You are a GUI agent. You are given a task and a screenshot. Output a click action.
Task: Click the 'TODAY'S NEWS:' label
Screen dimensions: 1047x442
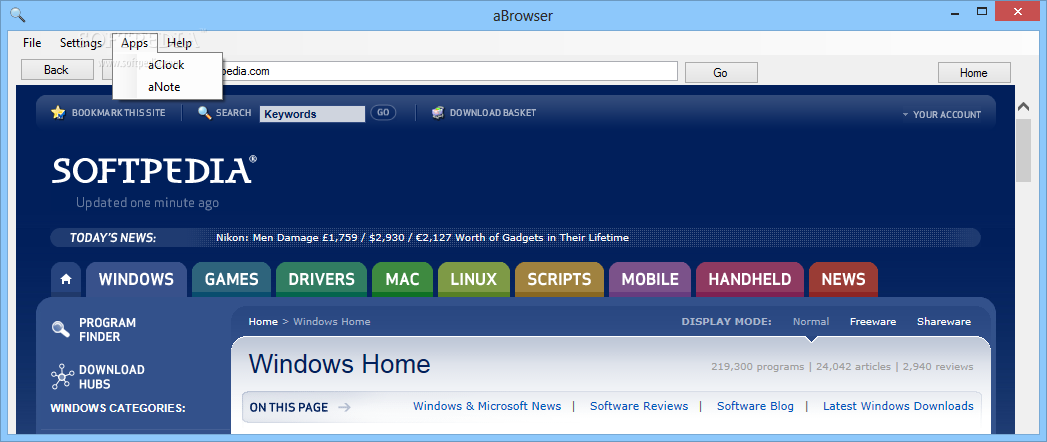(x=113, y=238)
